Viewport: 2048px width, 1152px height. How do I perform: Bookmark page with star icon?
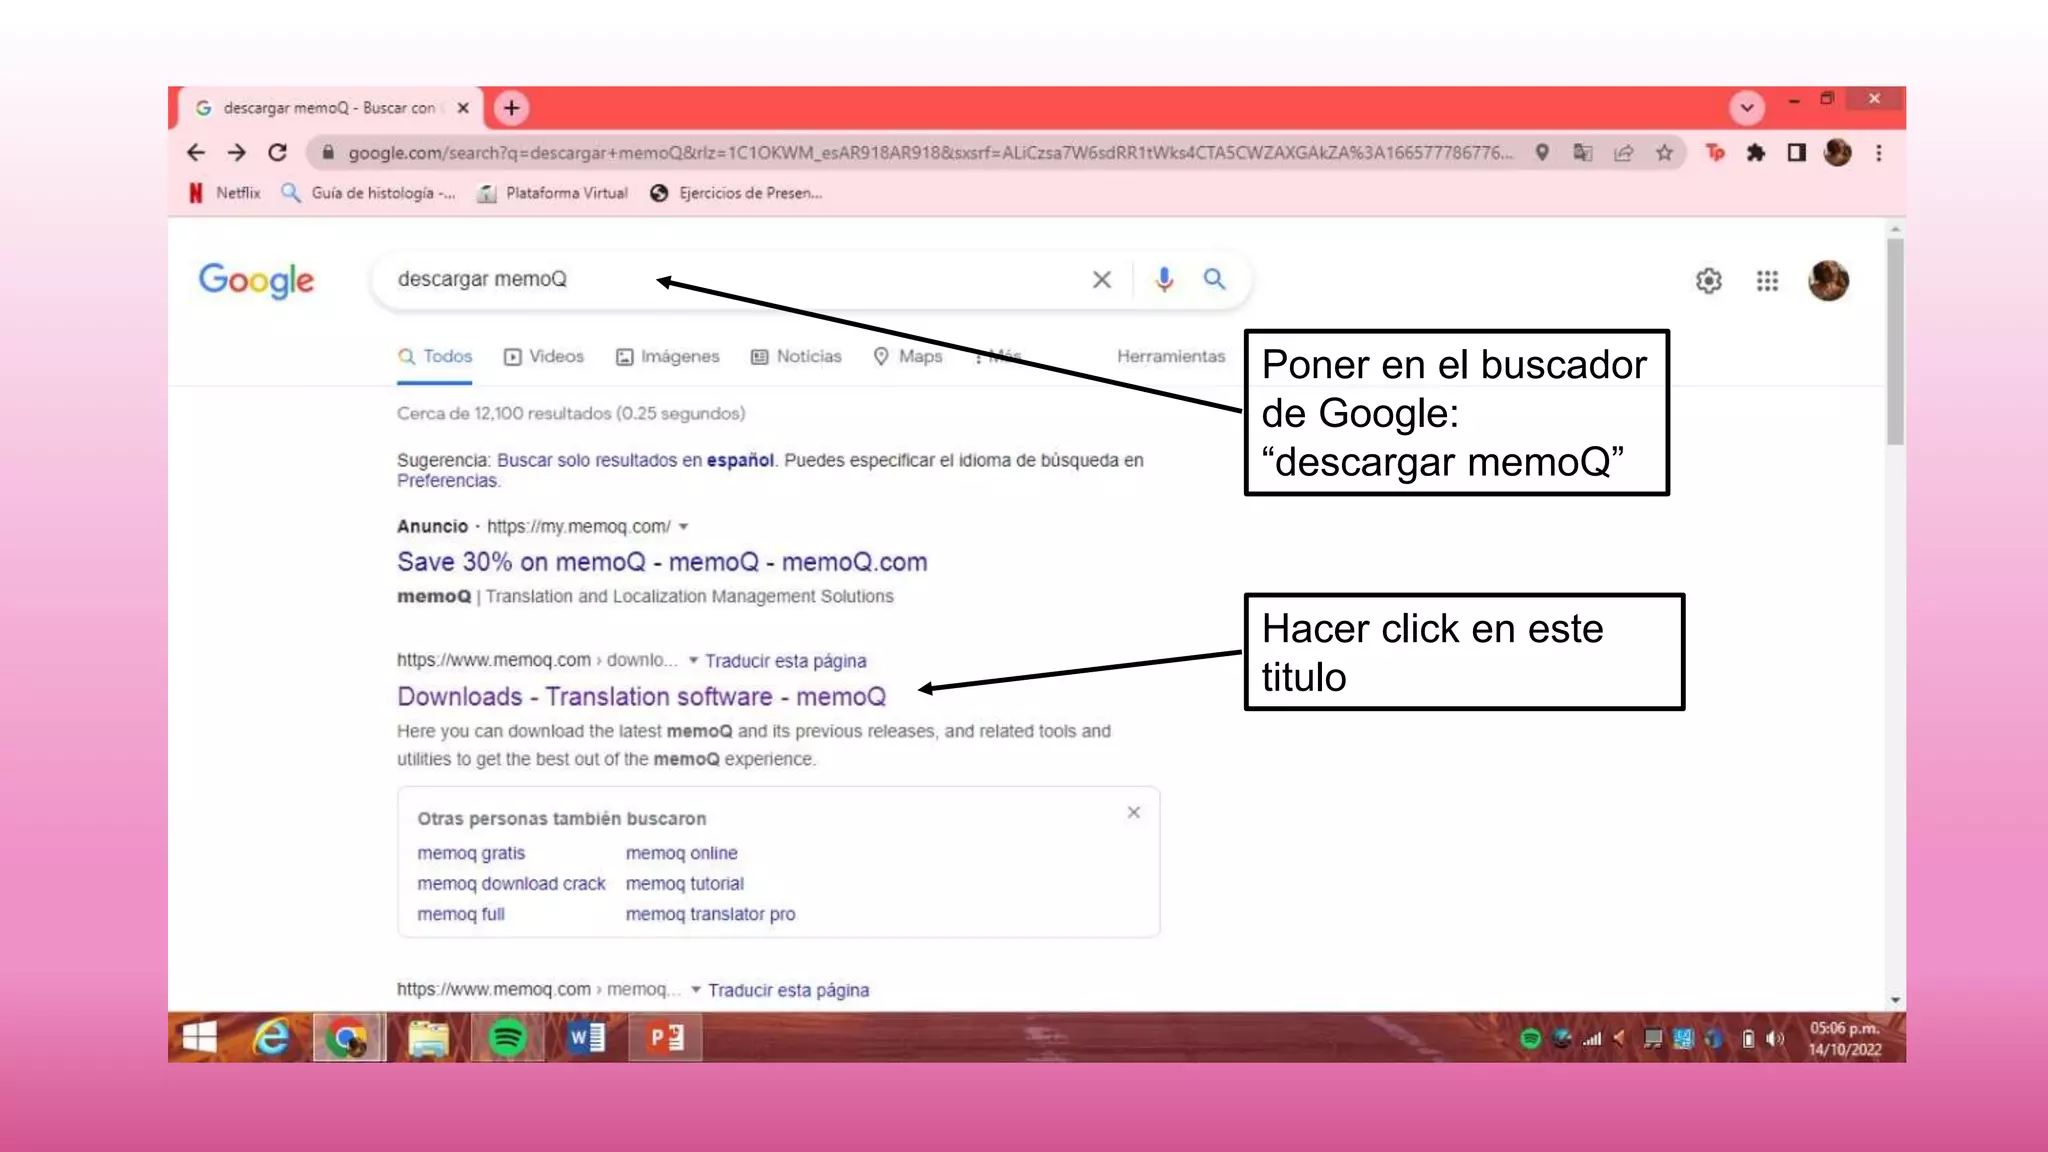tap(1664, 153)
